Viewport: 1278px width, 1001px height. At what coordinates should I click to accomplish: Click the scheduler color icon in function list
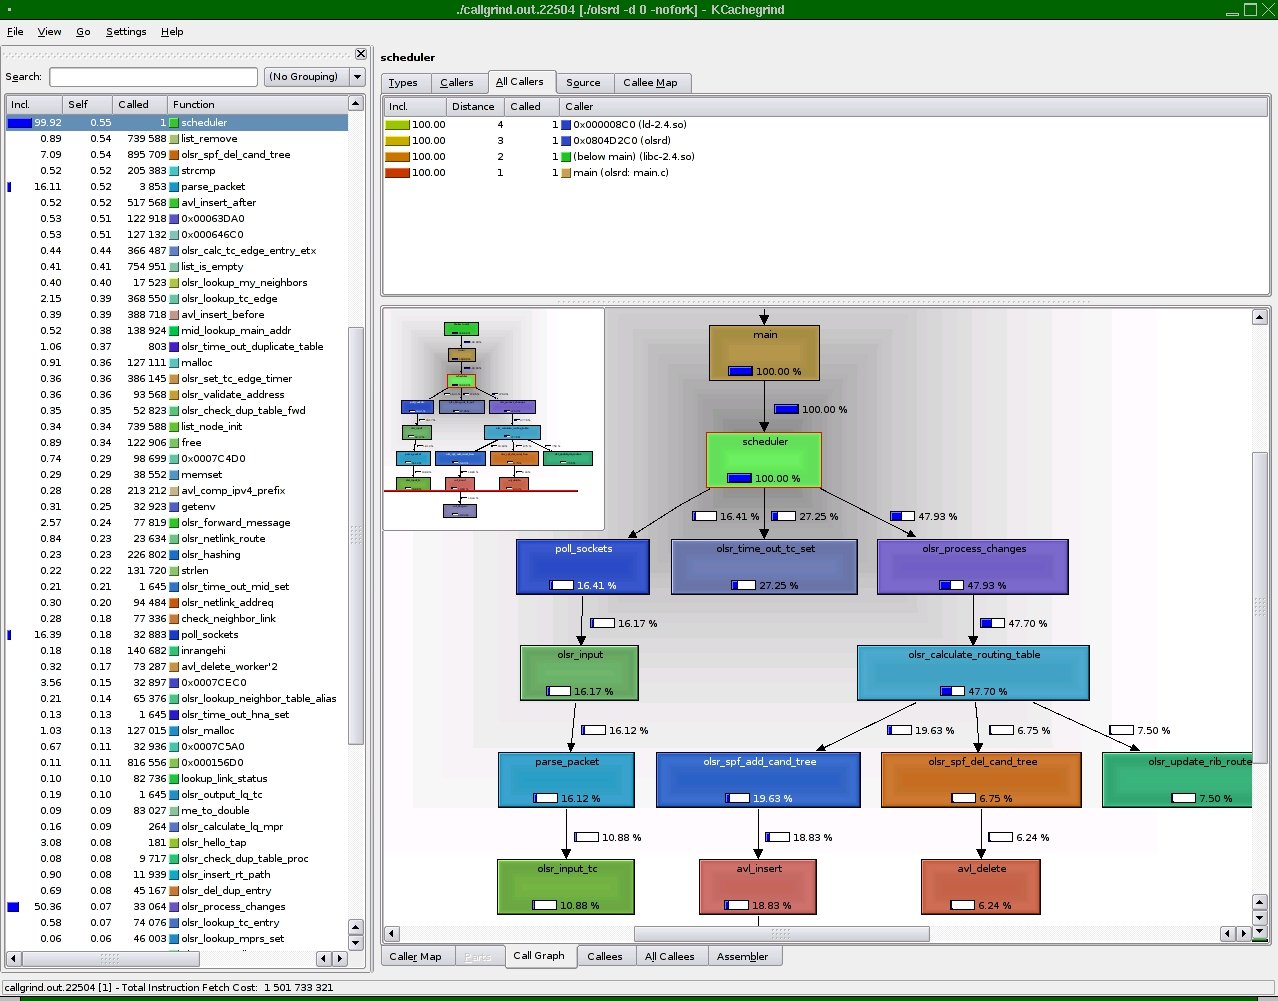tap(174, 123)
